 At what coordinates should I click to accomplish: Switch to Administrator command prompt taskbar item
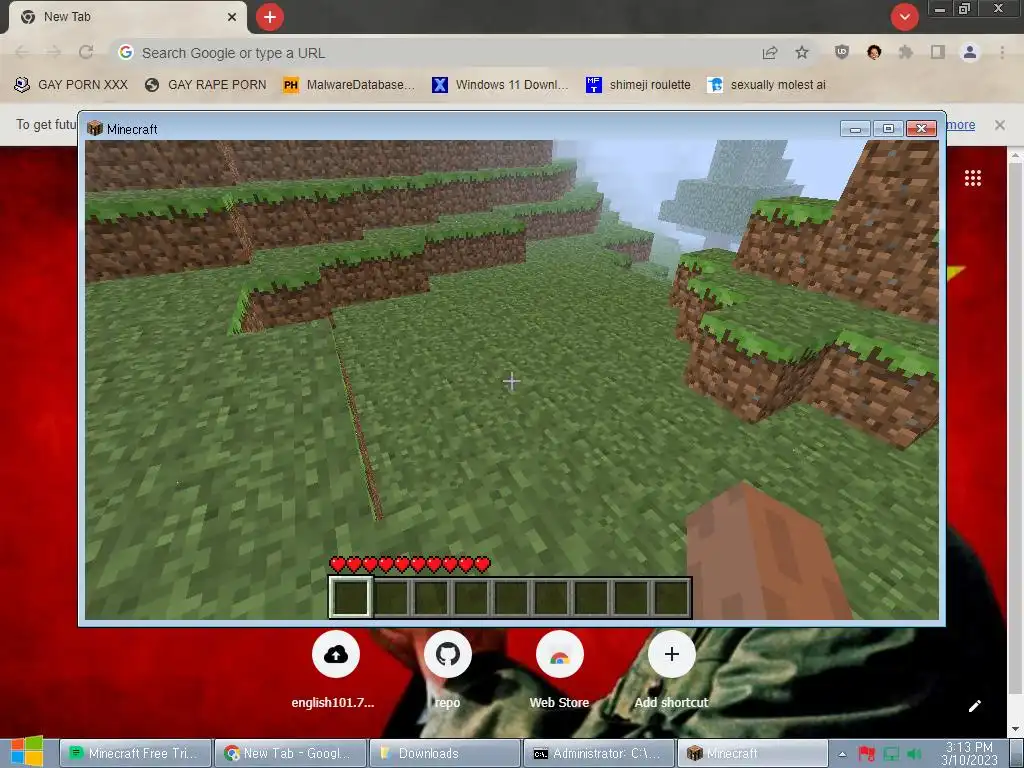(x=600, y=753)
